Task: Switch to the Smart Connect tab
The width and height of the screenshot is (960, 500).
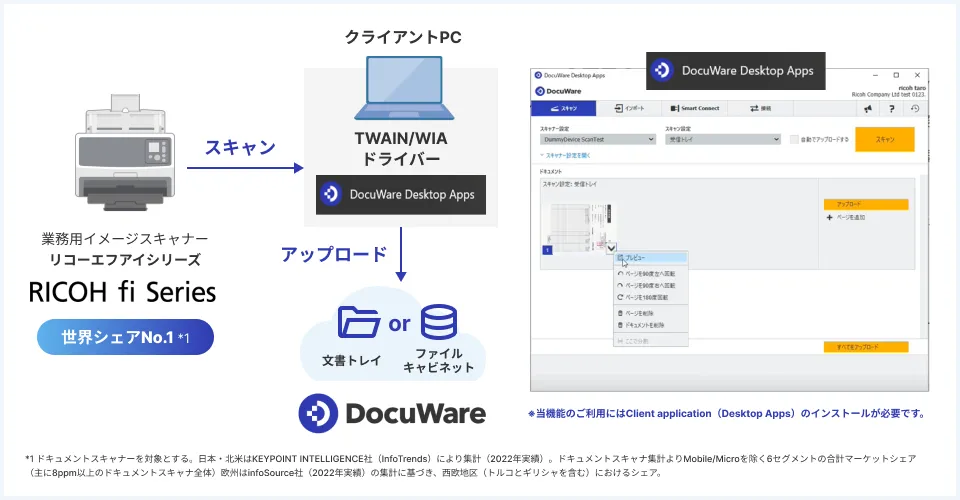Action: point(695,108)
